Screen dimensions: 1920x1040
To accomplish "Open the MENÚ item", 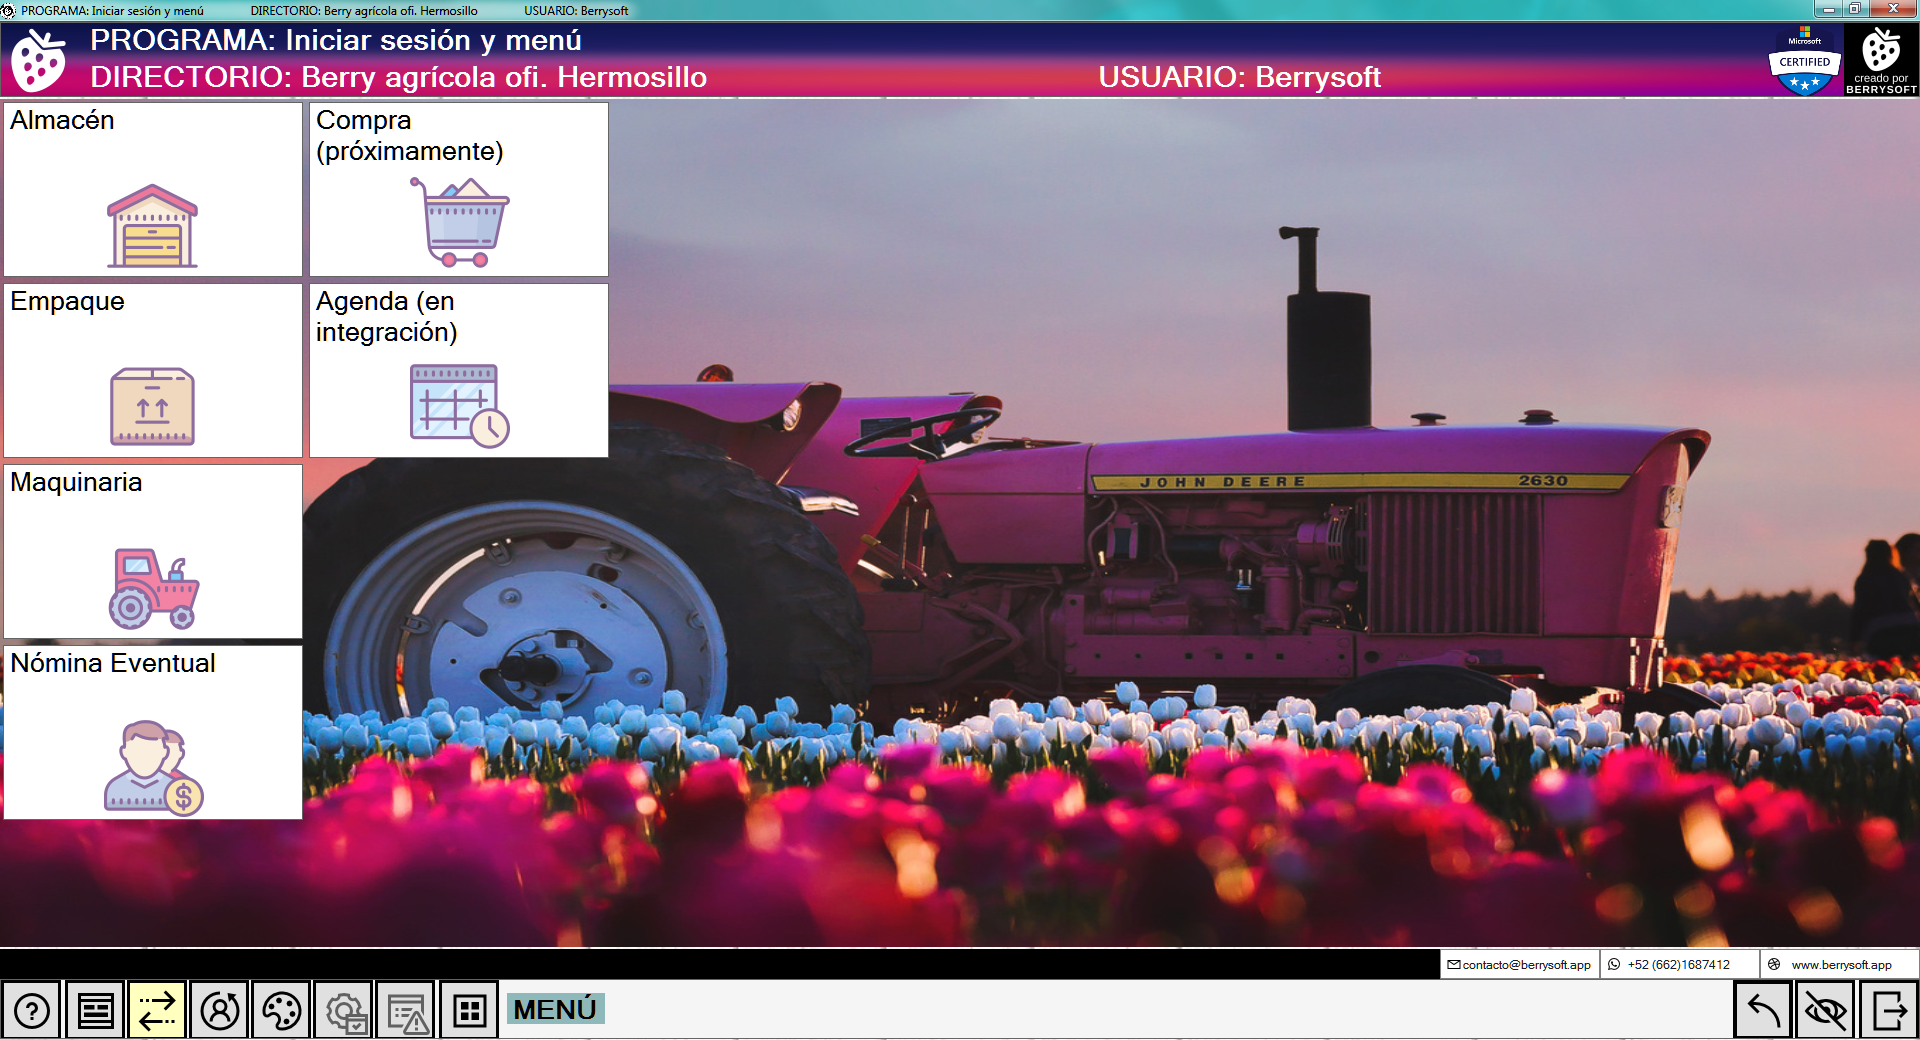I will point(555,1009).
